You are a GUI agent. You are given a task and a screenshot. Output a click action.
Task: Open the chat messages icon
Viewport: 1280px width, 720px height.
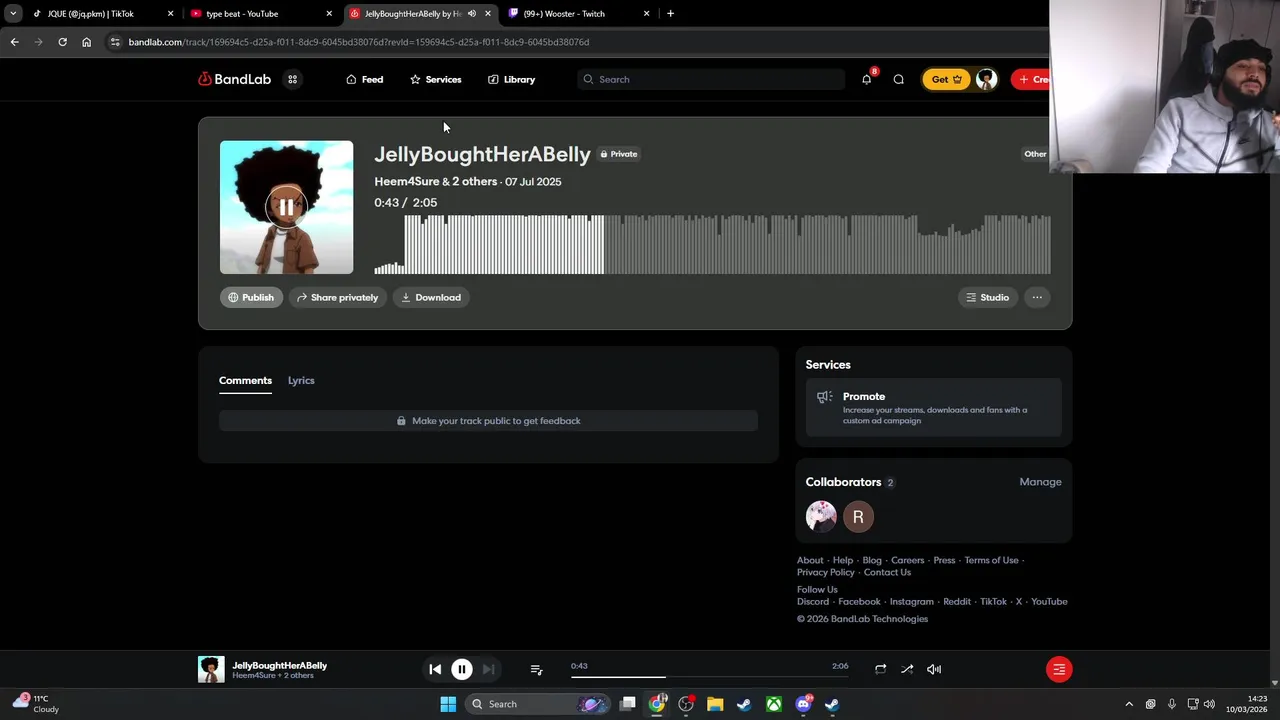pos(898,79)
